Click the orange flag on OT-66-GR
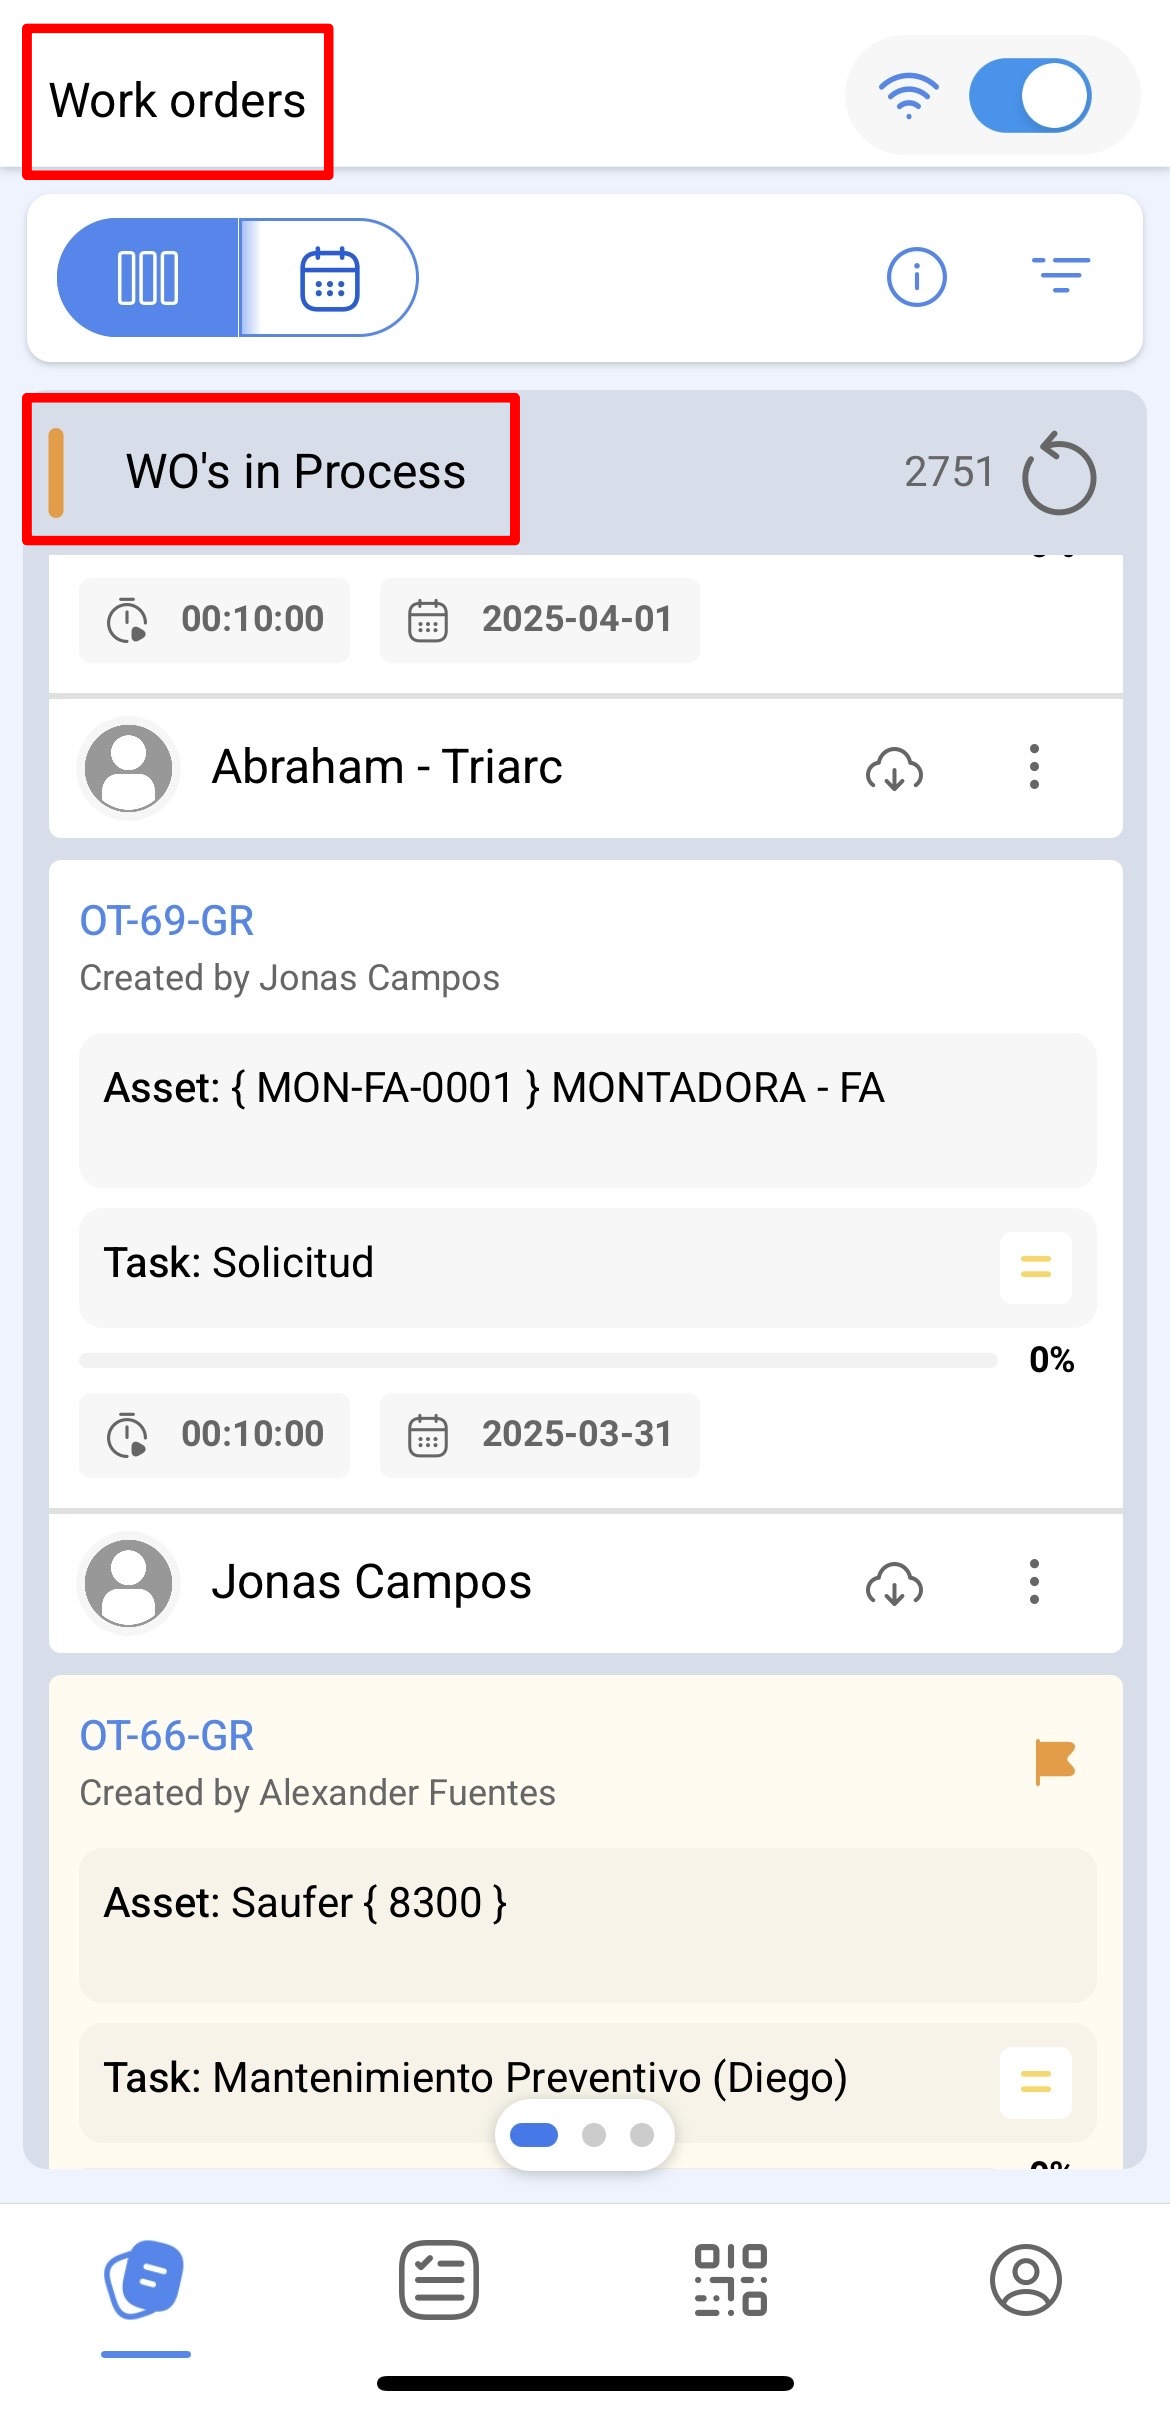 (x=1055, y=1761)
